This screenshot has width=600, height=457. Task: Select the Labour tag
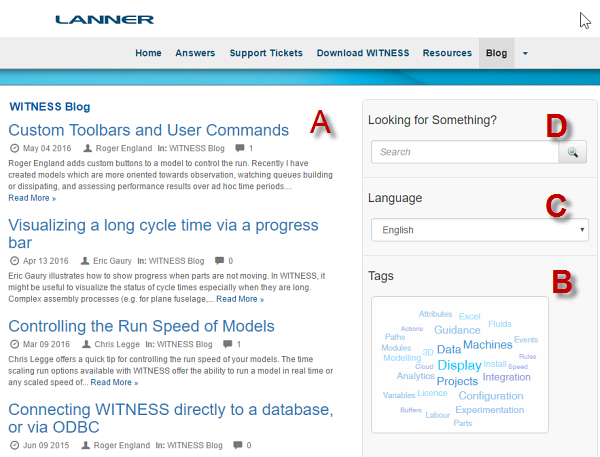(x=437, y=415)
